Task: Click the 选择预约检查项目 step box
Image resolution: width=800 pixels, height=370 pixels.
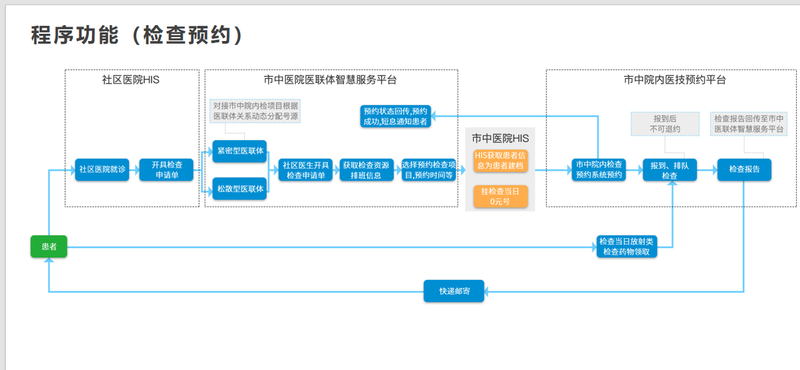Action: tap(429, 170)
